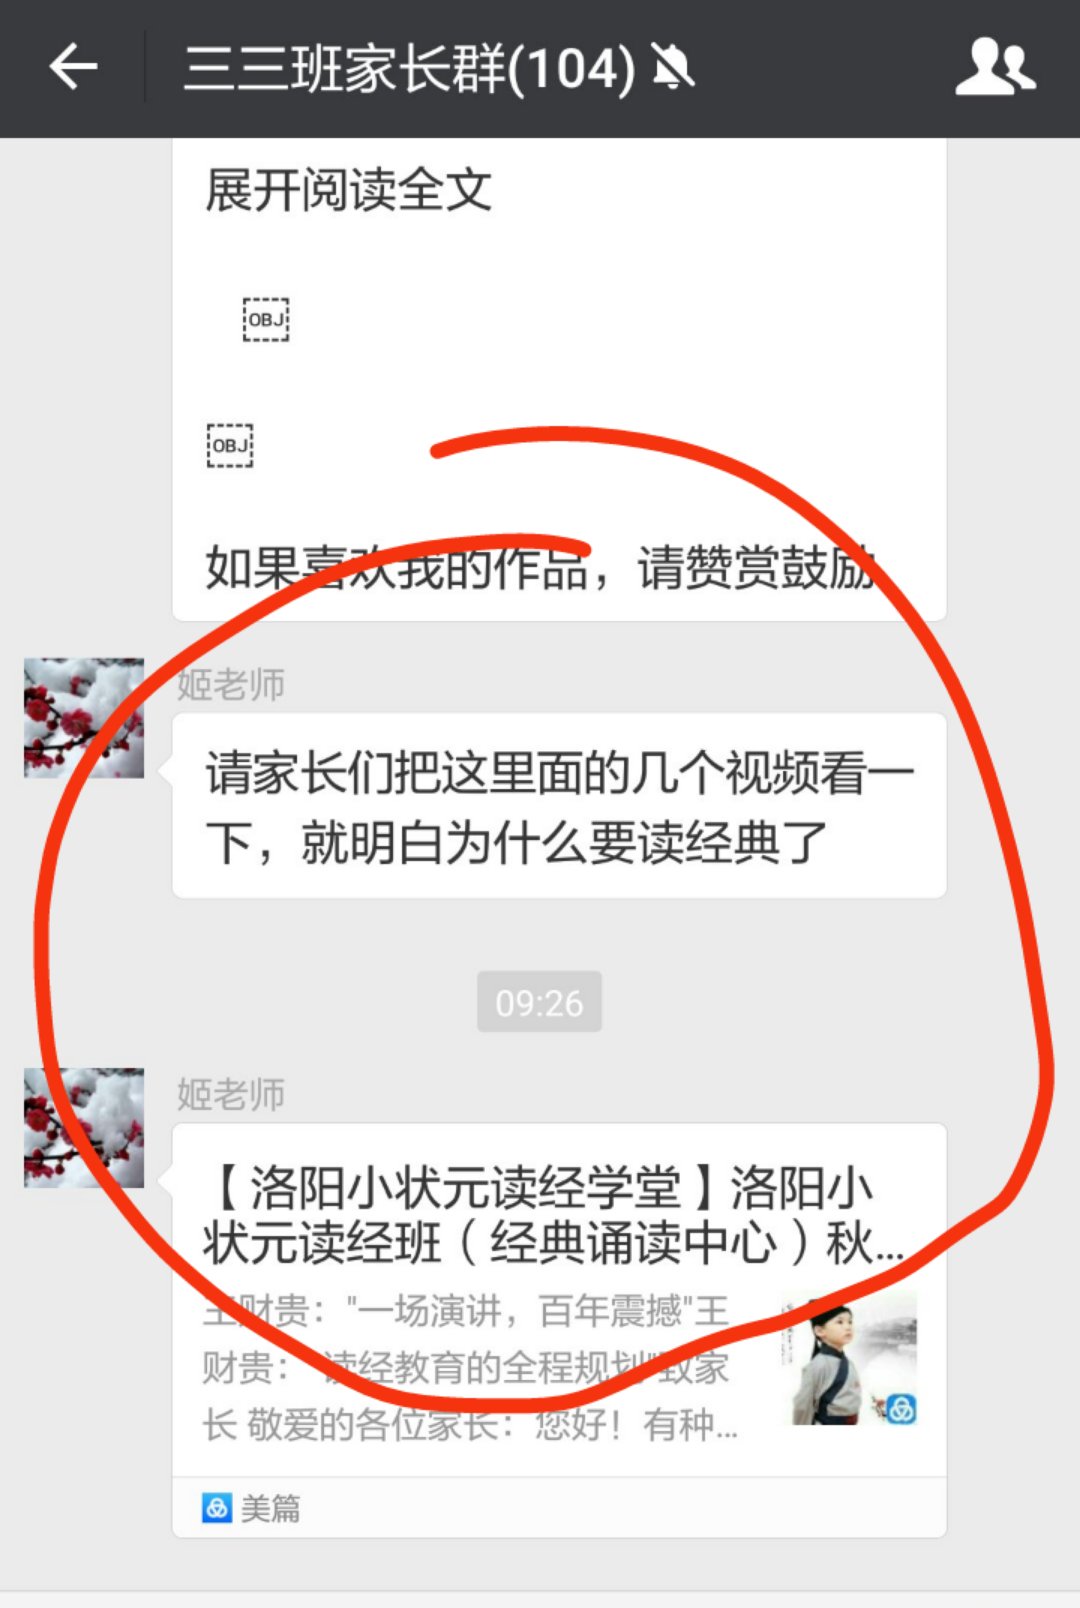Tap the 09:26 timestamp label

[x=539, y=1002]
